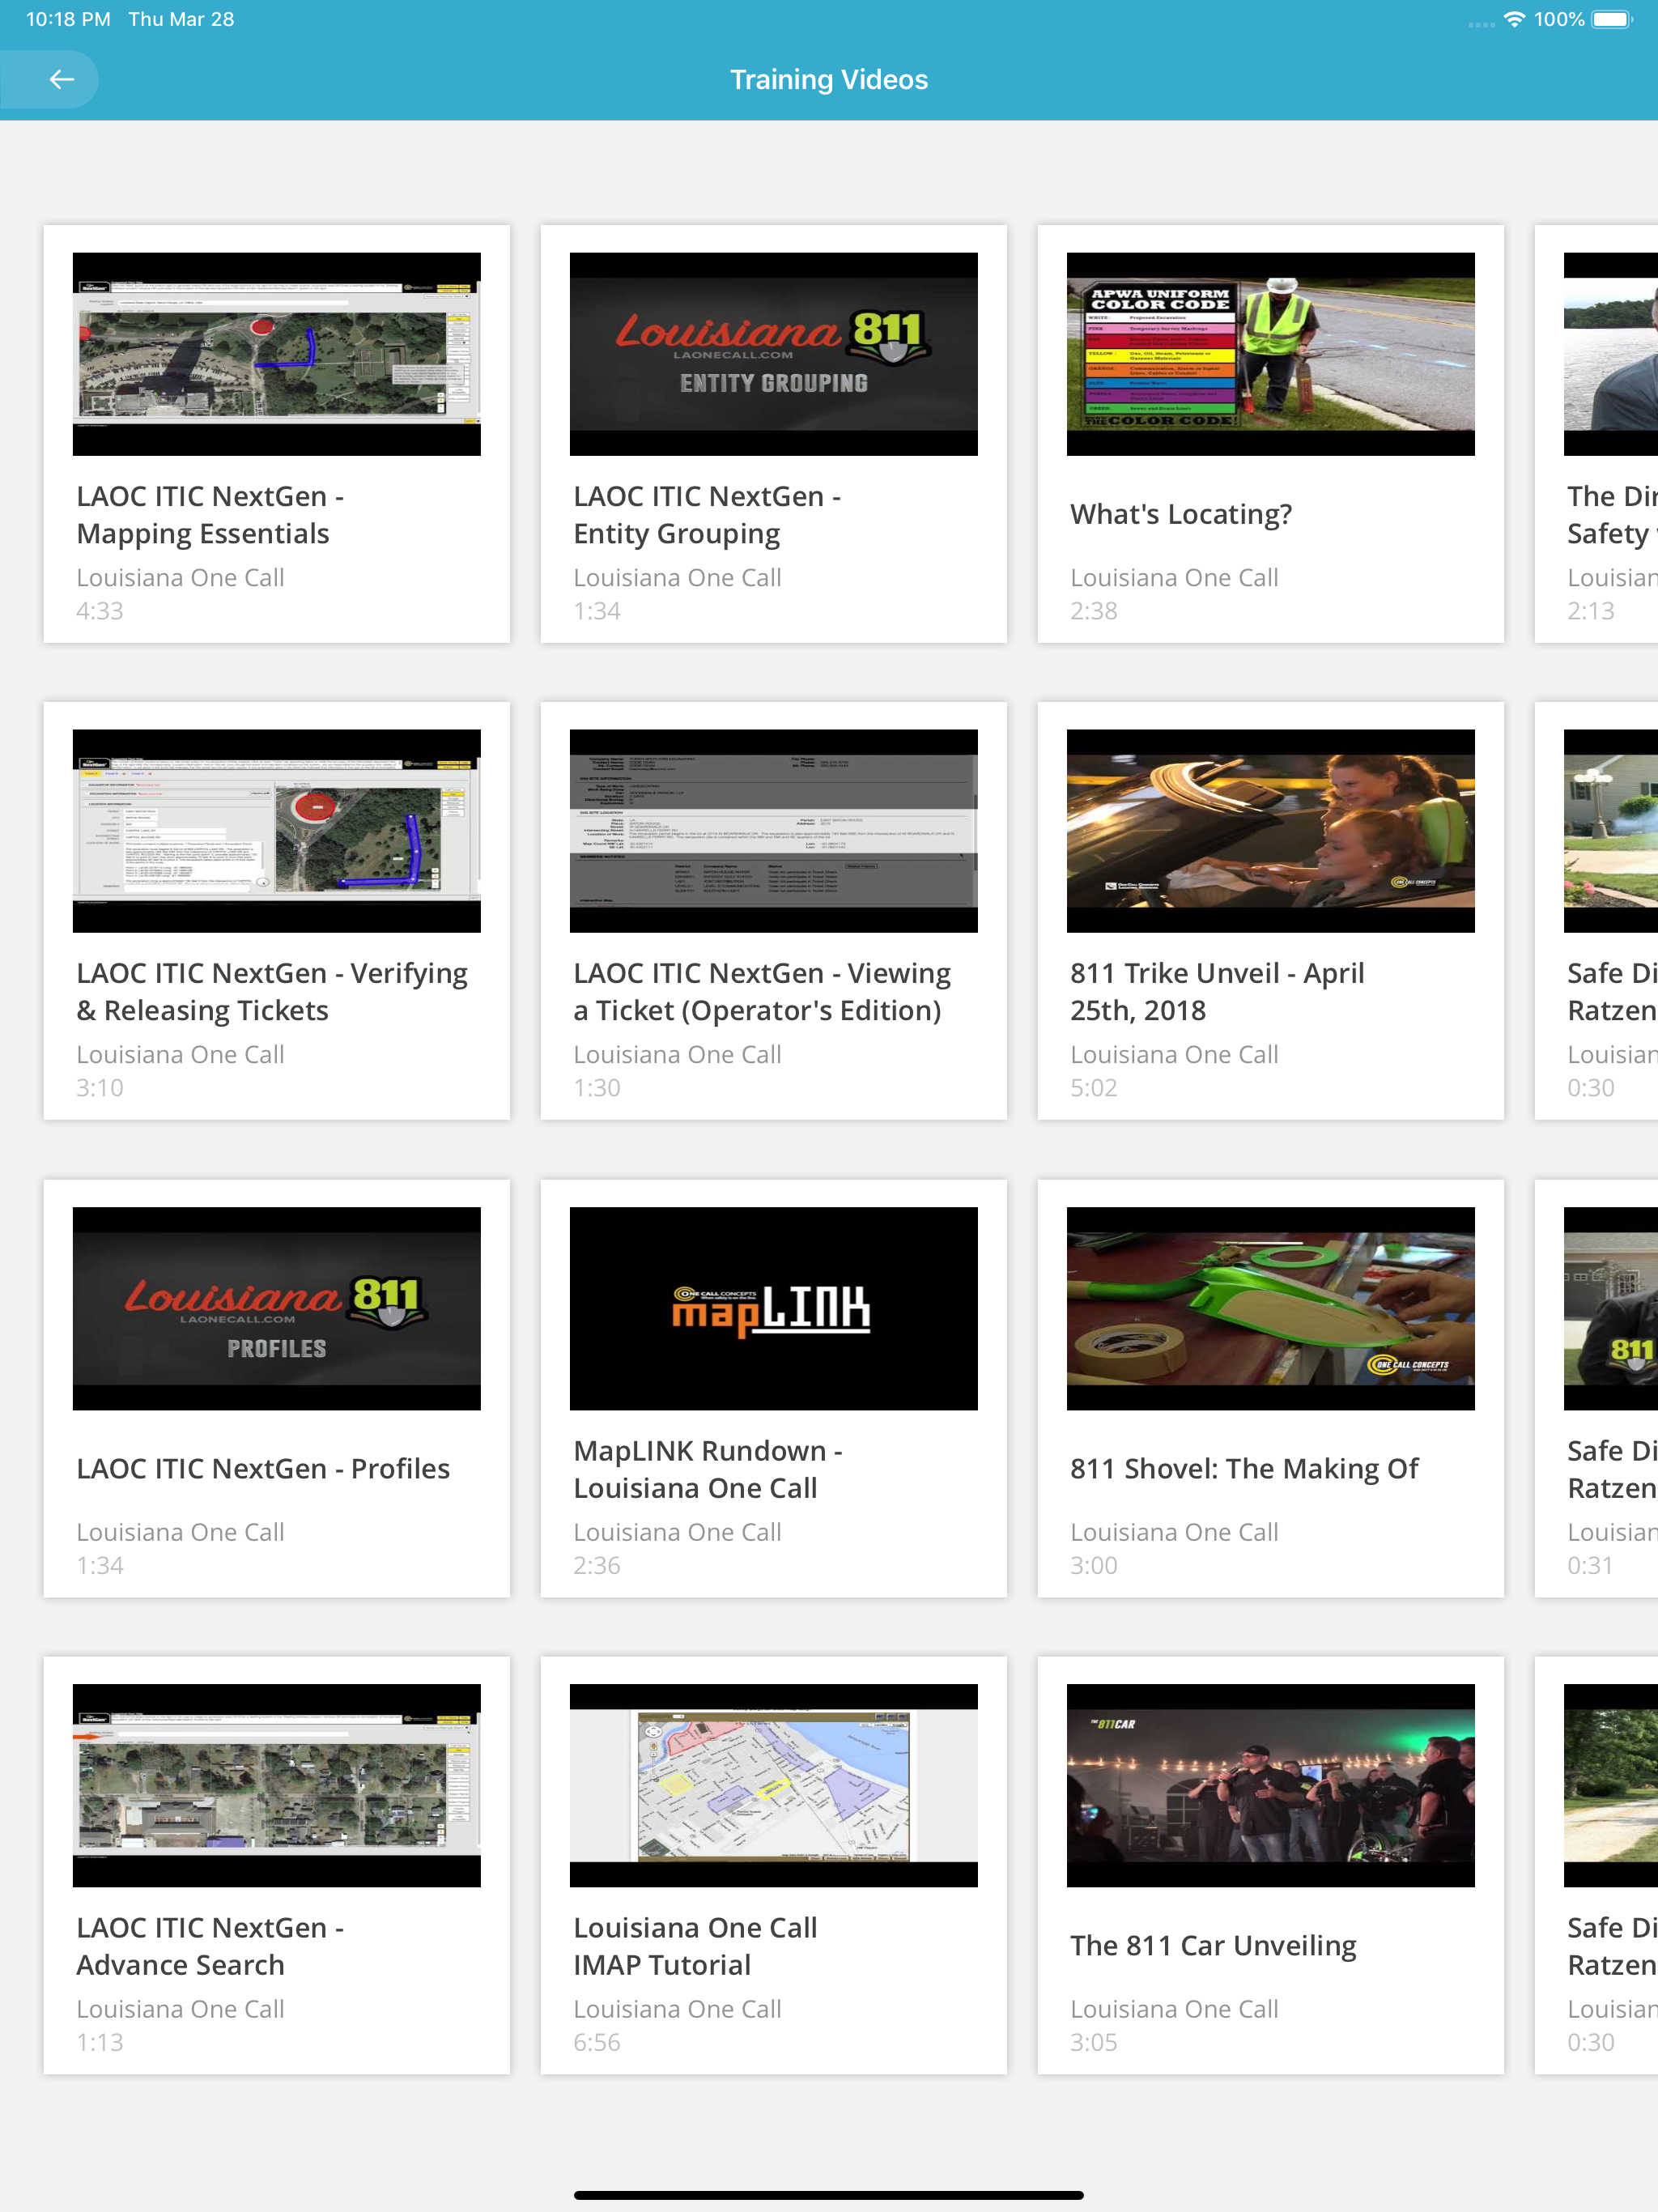The width and height of the screenshot is (1658, 2212).
Task: Tap the 2:36 duration label
Action: click(597, 1565)
